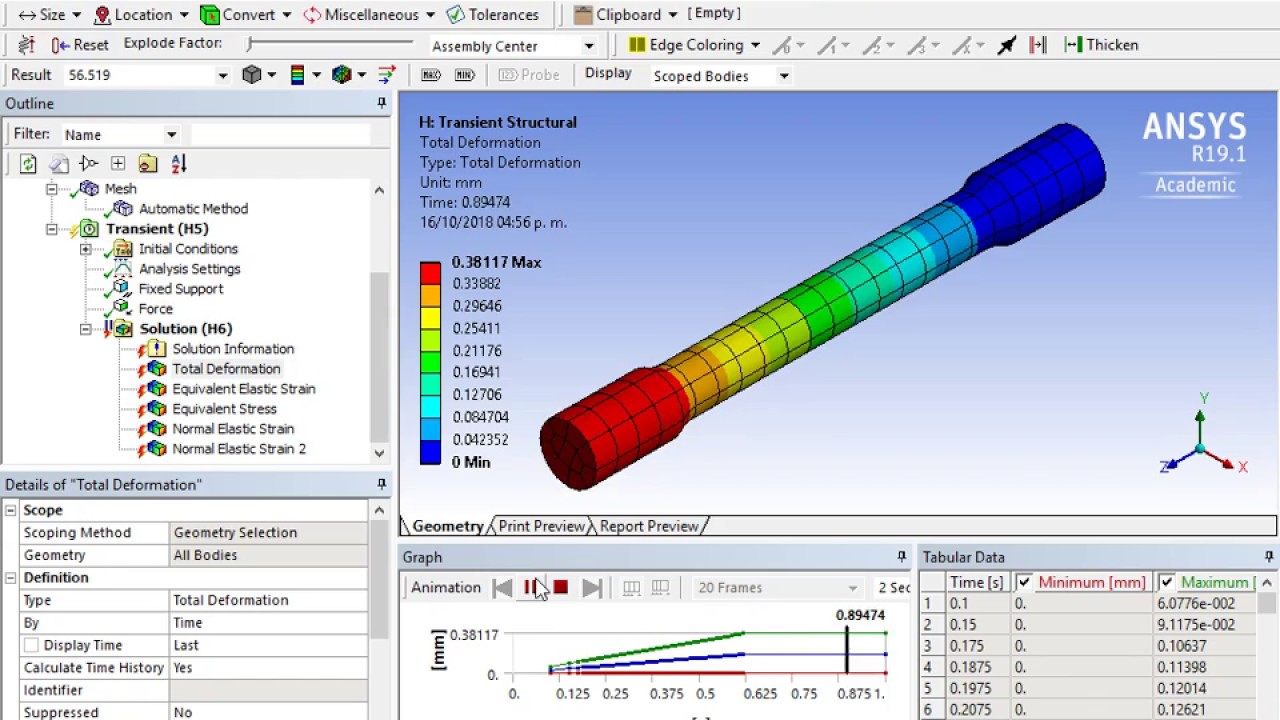Click the first distributed frames icon in Animation bar
Viewport: 1280px width, 720px height.
point(631,588)
